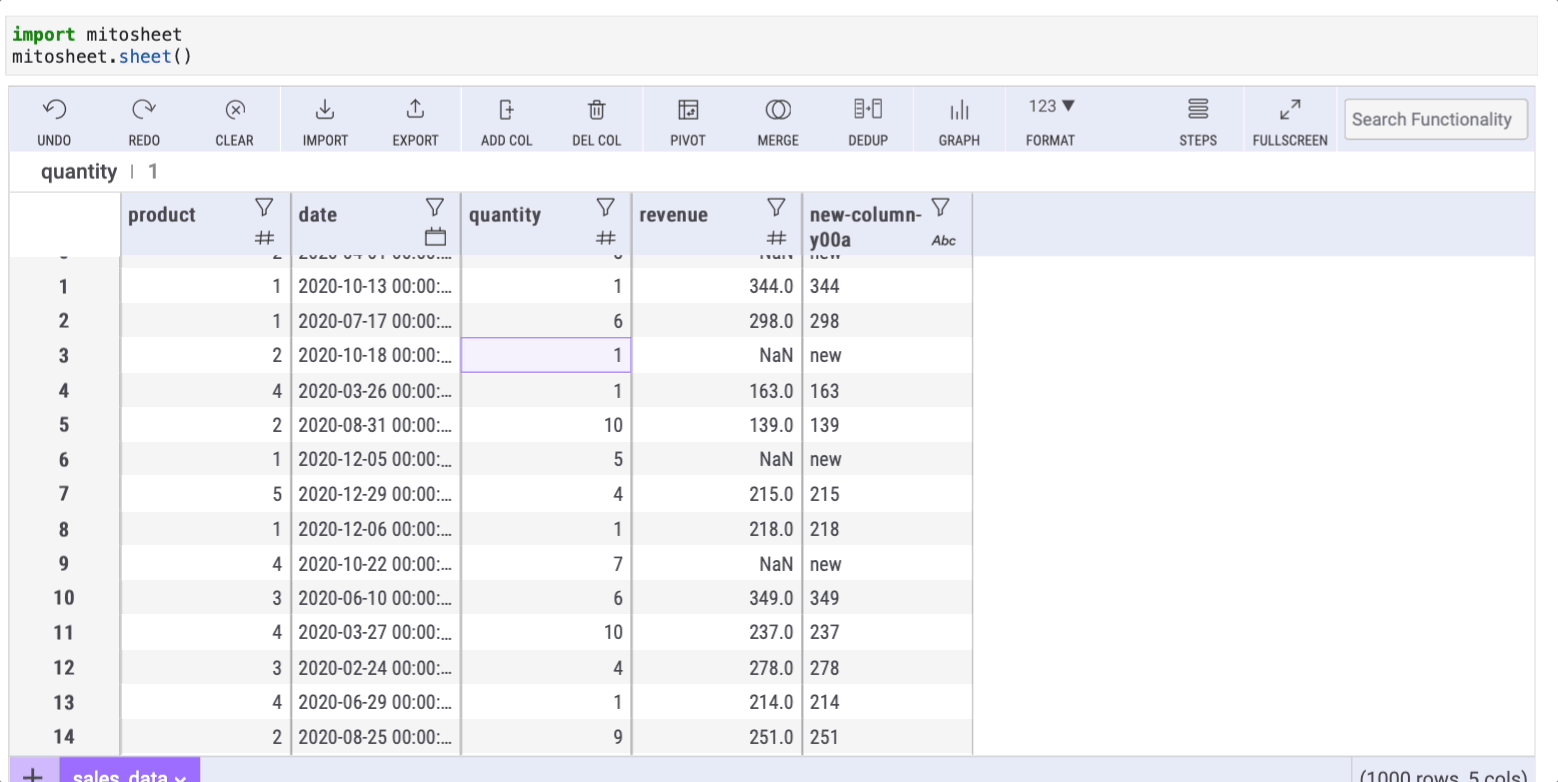1558x782 pixels.
Task: Click the Export icon
Action: click(415, 110)
